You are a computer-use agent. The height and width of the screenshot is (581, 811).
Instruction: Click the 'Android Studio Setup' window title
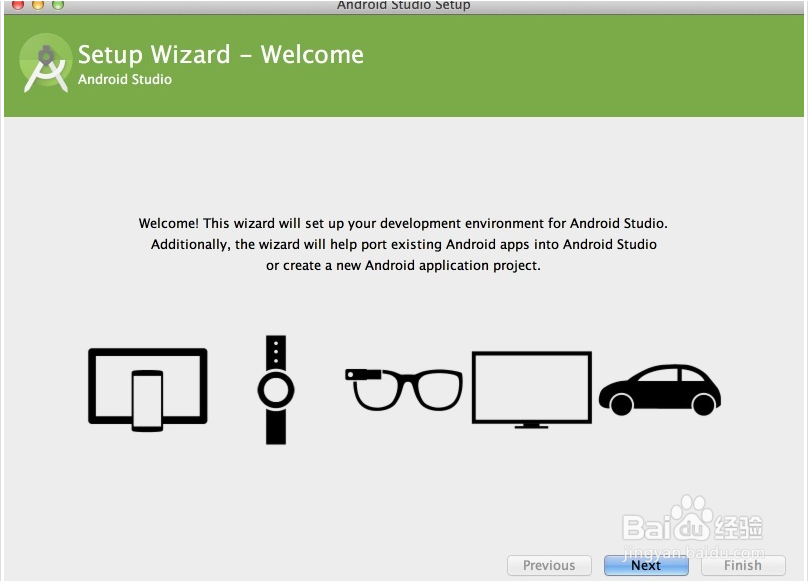coord(403,5)
